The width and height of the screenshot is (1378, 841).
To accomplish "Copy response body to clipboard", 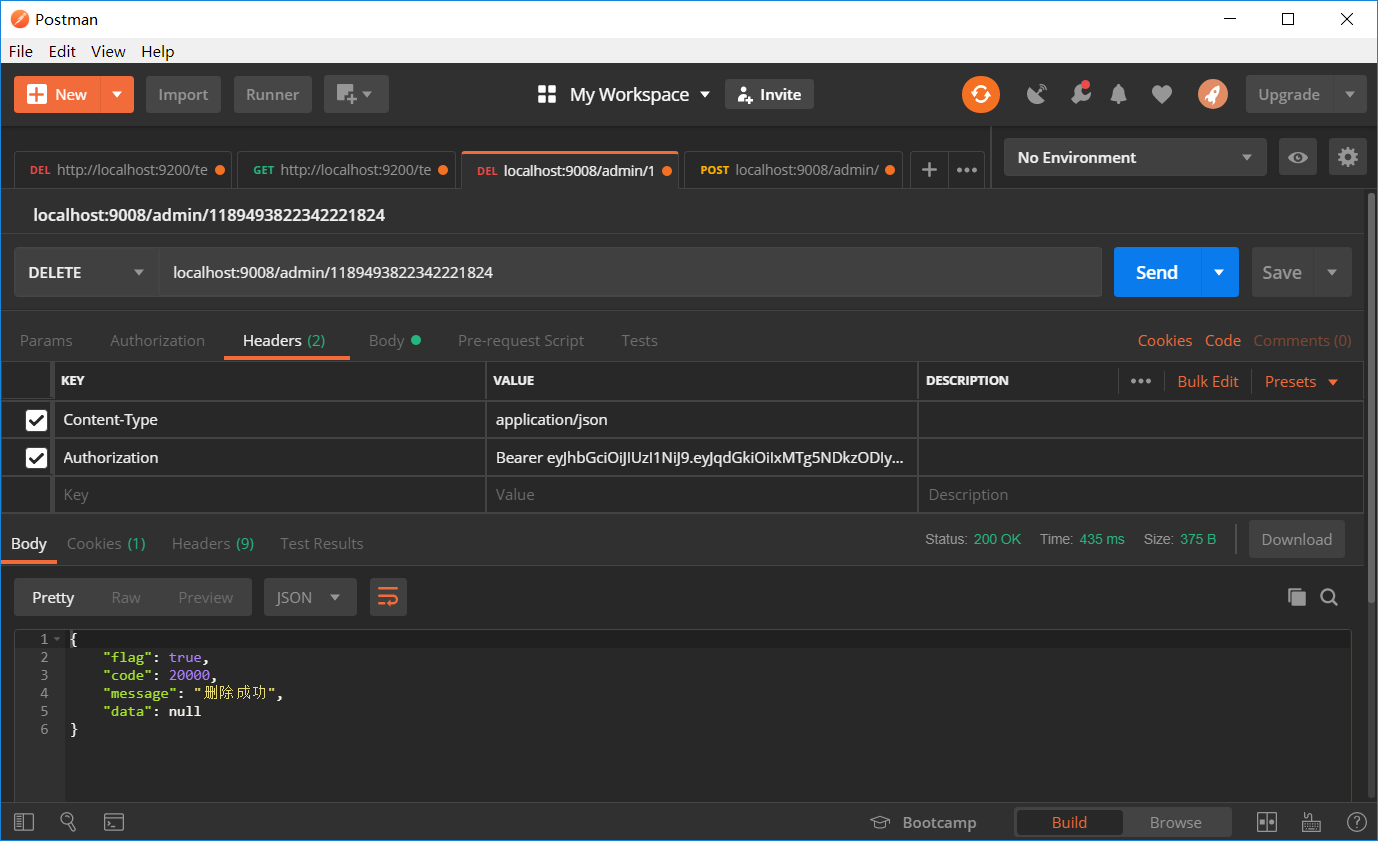I will [x=1297, y=597].
